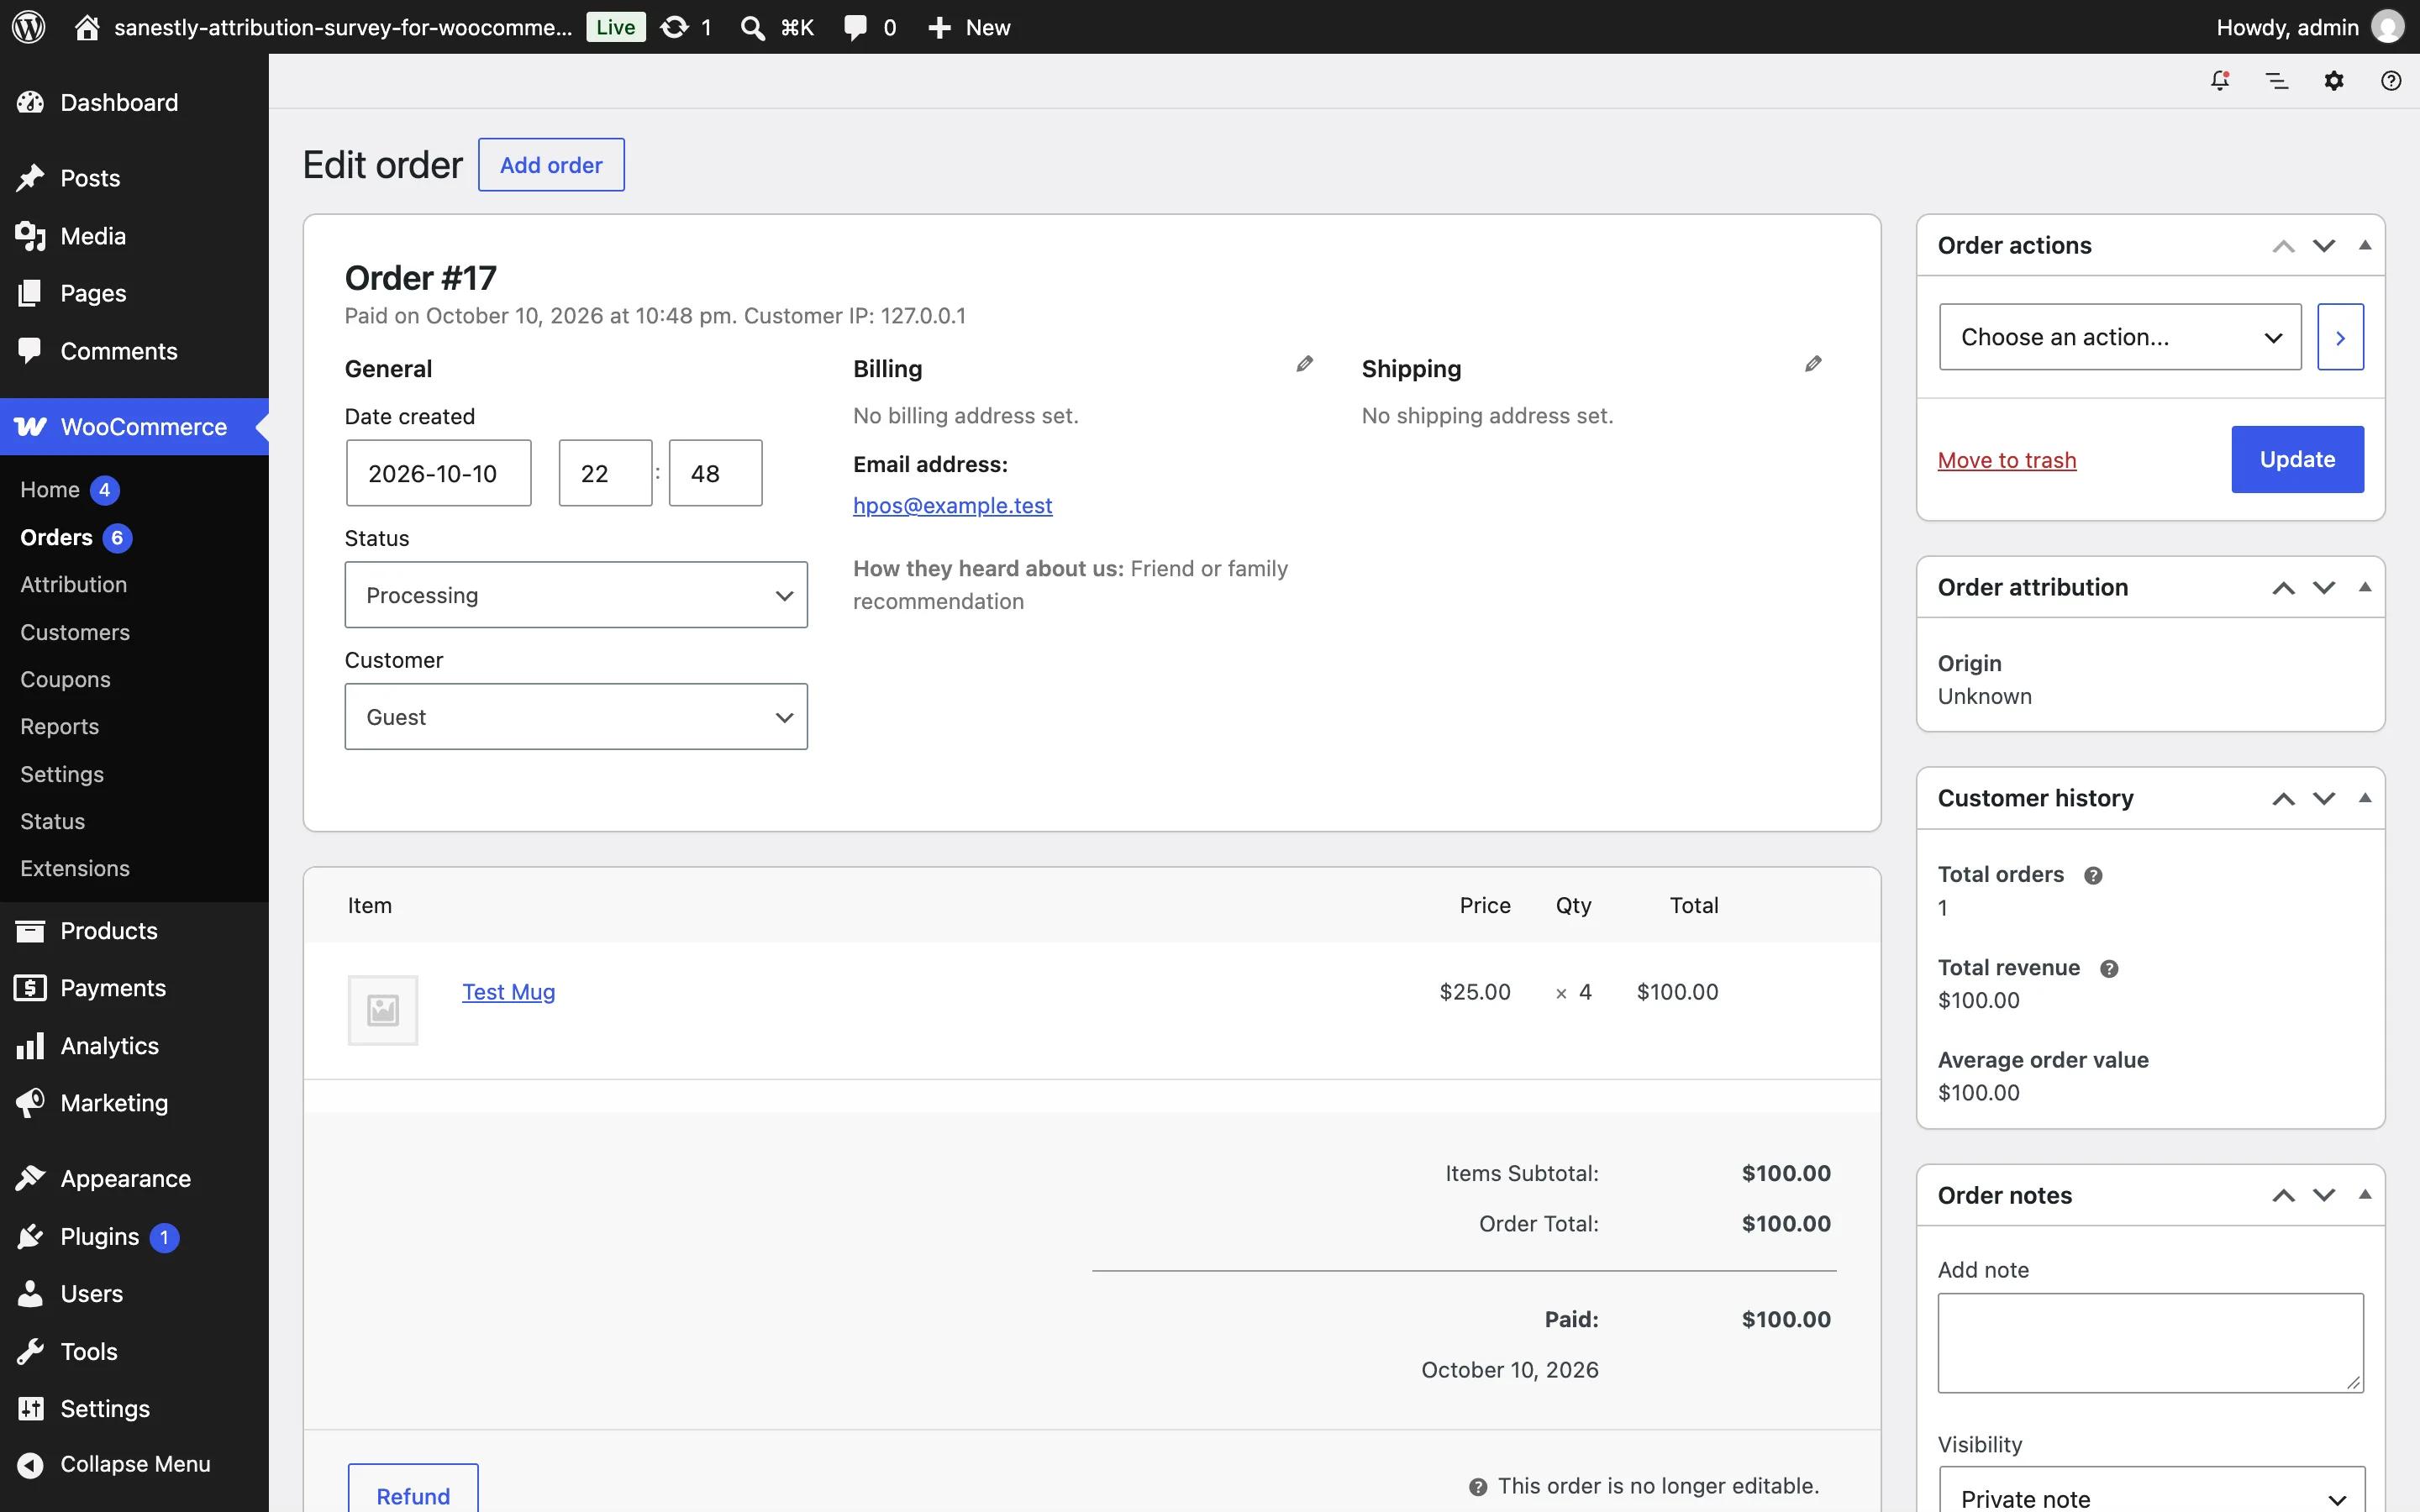Screen dimensions: 2420x1512
Task: Open the Status dropdown showing Processing
Action: coord(576,595)
